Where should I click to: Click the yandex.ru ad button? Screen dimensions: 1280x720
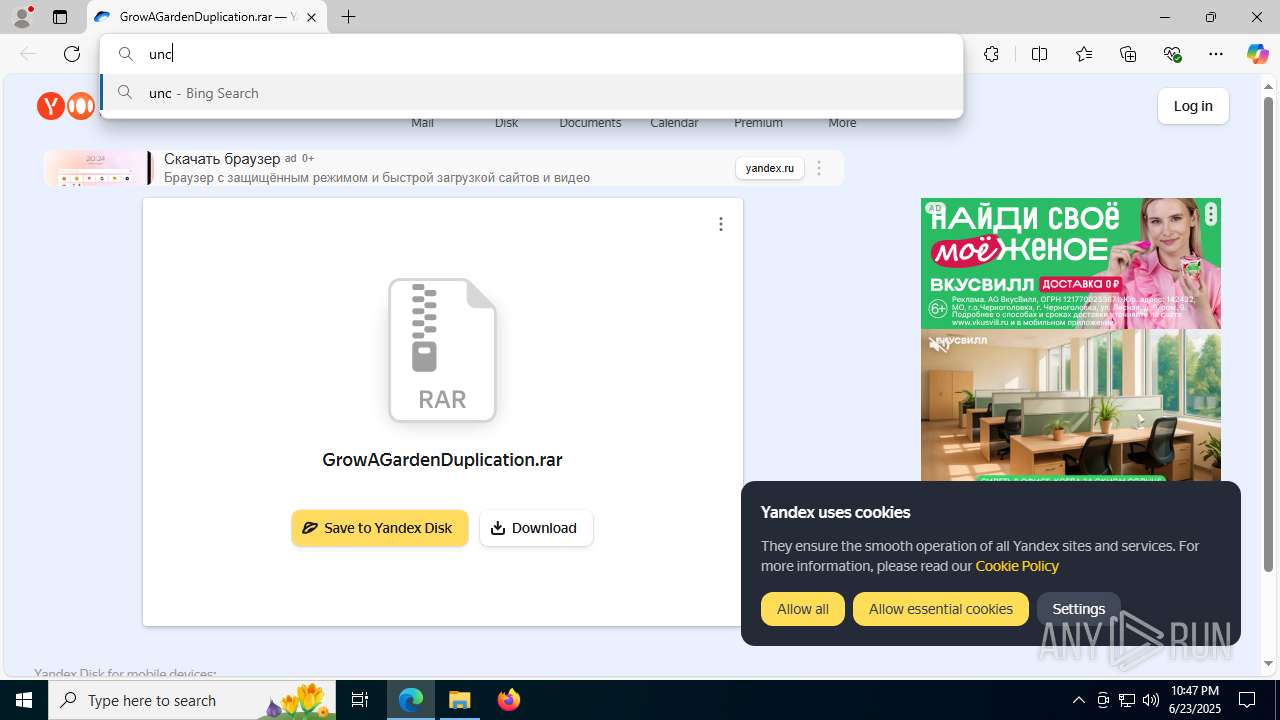(x=770, y=168)
